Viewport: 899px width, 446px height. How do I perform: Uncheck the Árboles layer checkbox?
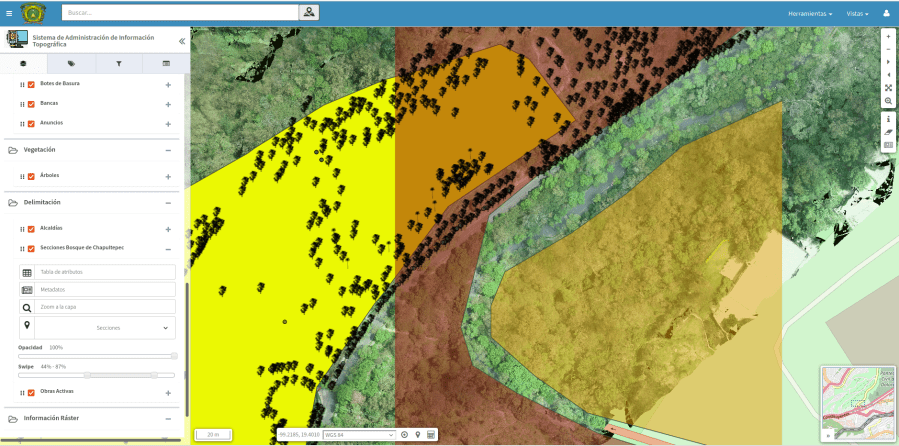[x=31, y=176]
